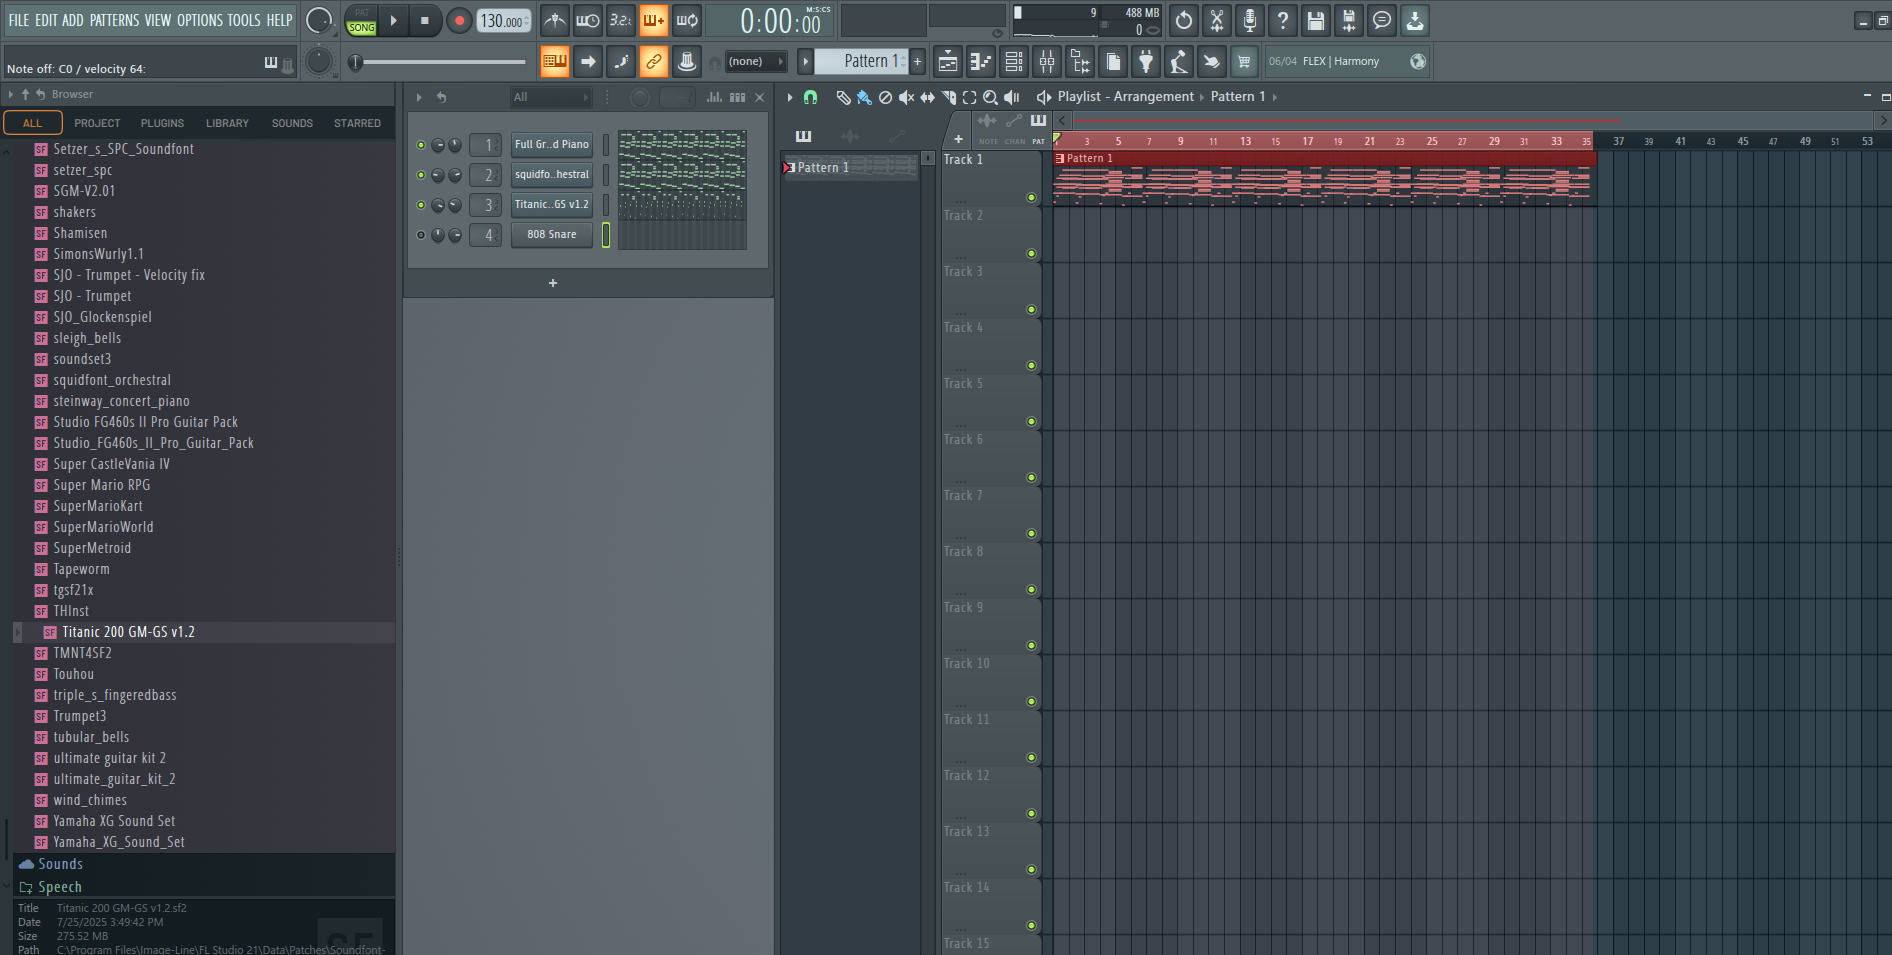Mute playlist Track 5

coord(1031,422)
